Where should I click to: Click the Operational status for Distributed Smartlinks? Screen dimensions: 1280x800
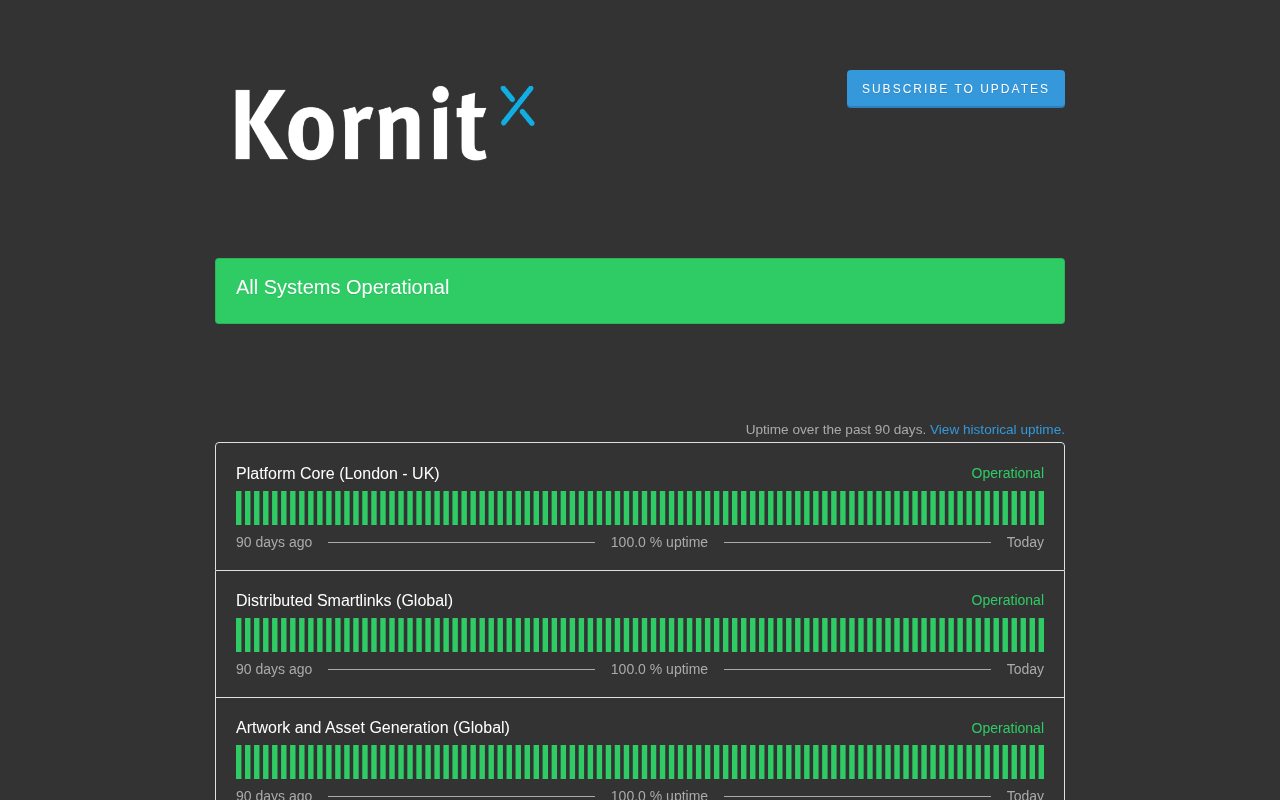click(x=1008, y=600)
